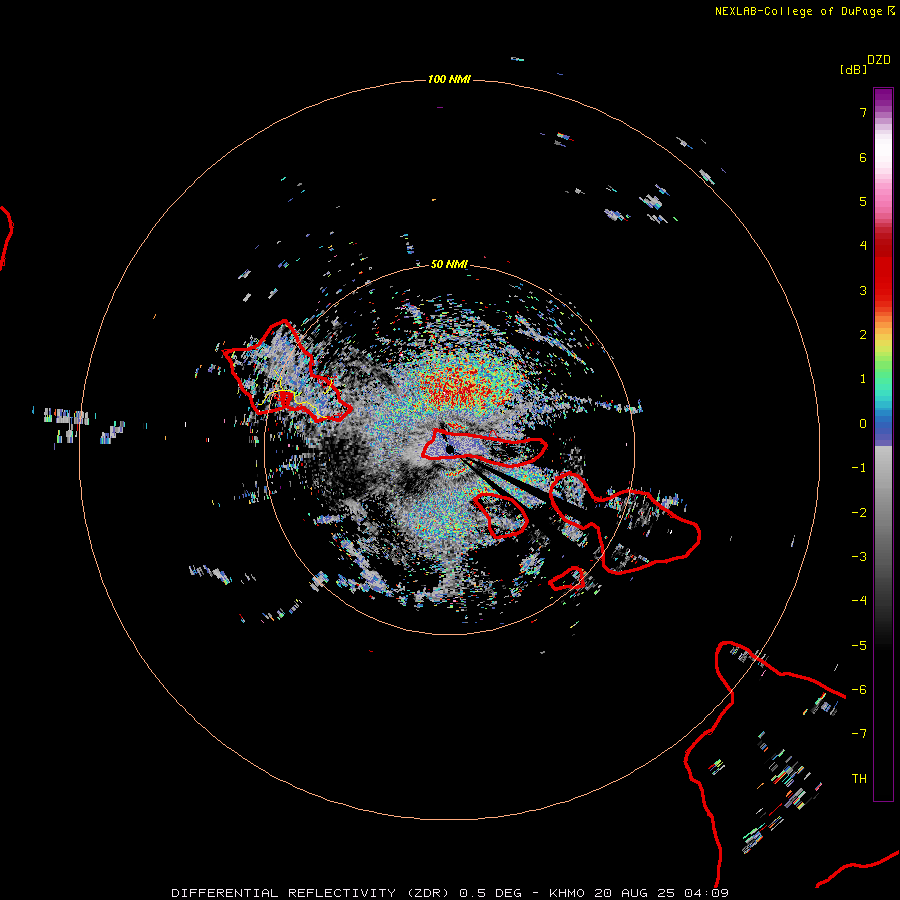900x900 pixels.
Task: Click the 3 dB value on the scale
Action: (x=863, y=290)
